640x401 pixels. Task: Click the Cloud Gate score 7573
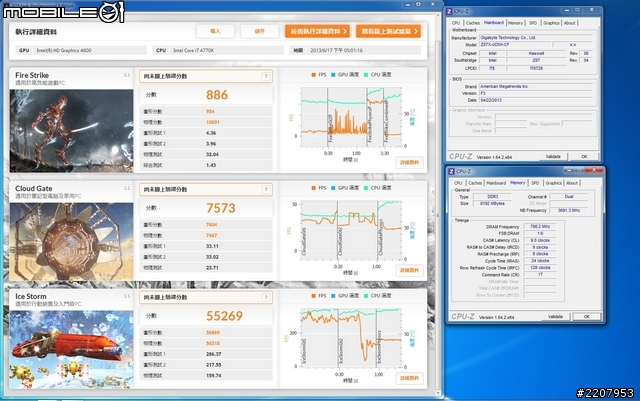pos(221,208)
